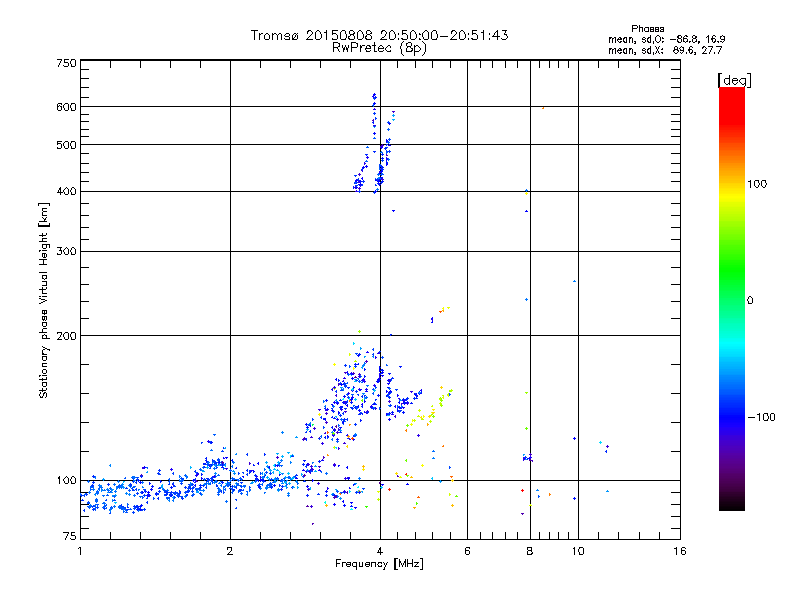Click the colorbar tick label '0'
800x600 pixels.
pos(750,301)
